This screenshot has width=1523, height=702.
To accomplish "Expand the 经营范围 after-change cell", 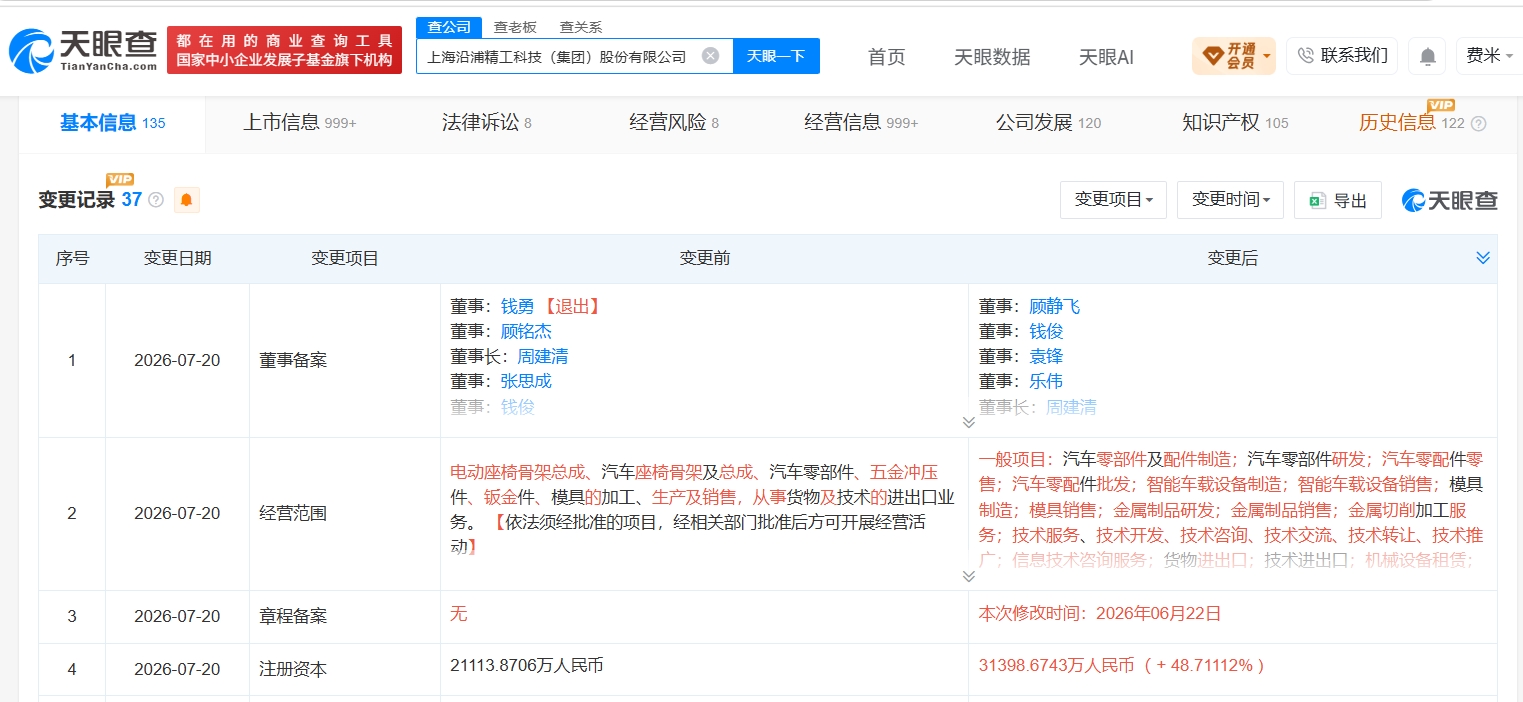I will (968, 576).
